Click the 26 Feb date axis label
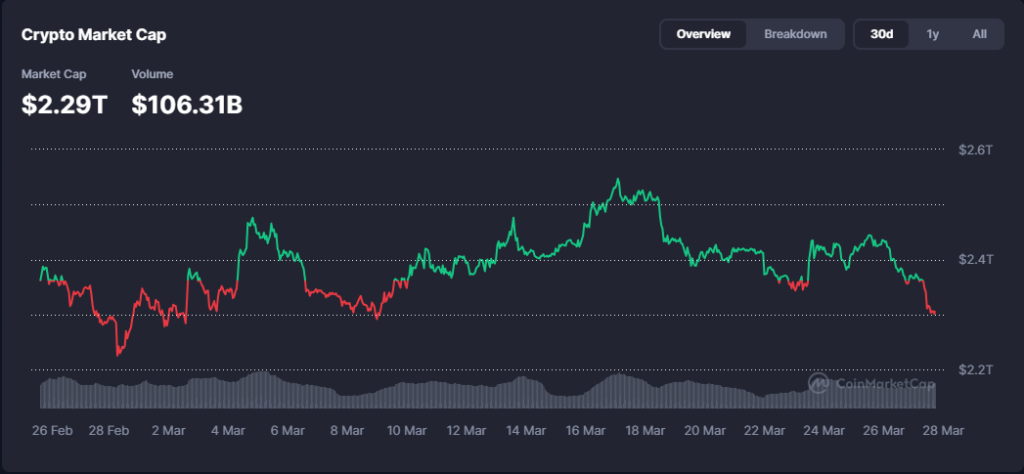1024x474 pixels. (x=52, y=430)
